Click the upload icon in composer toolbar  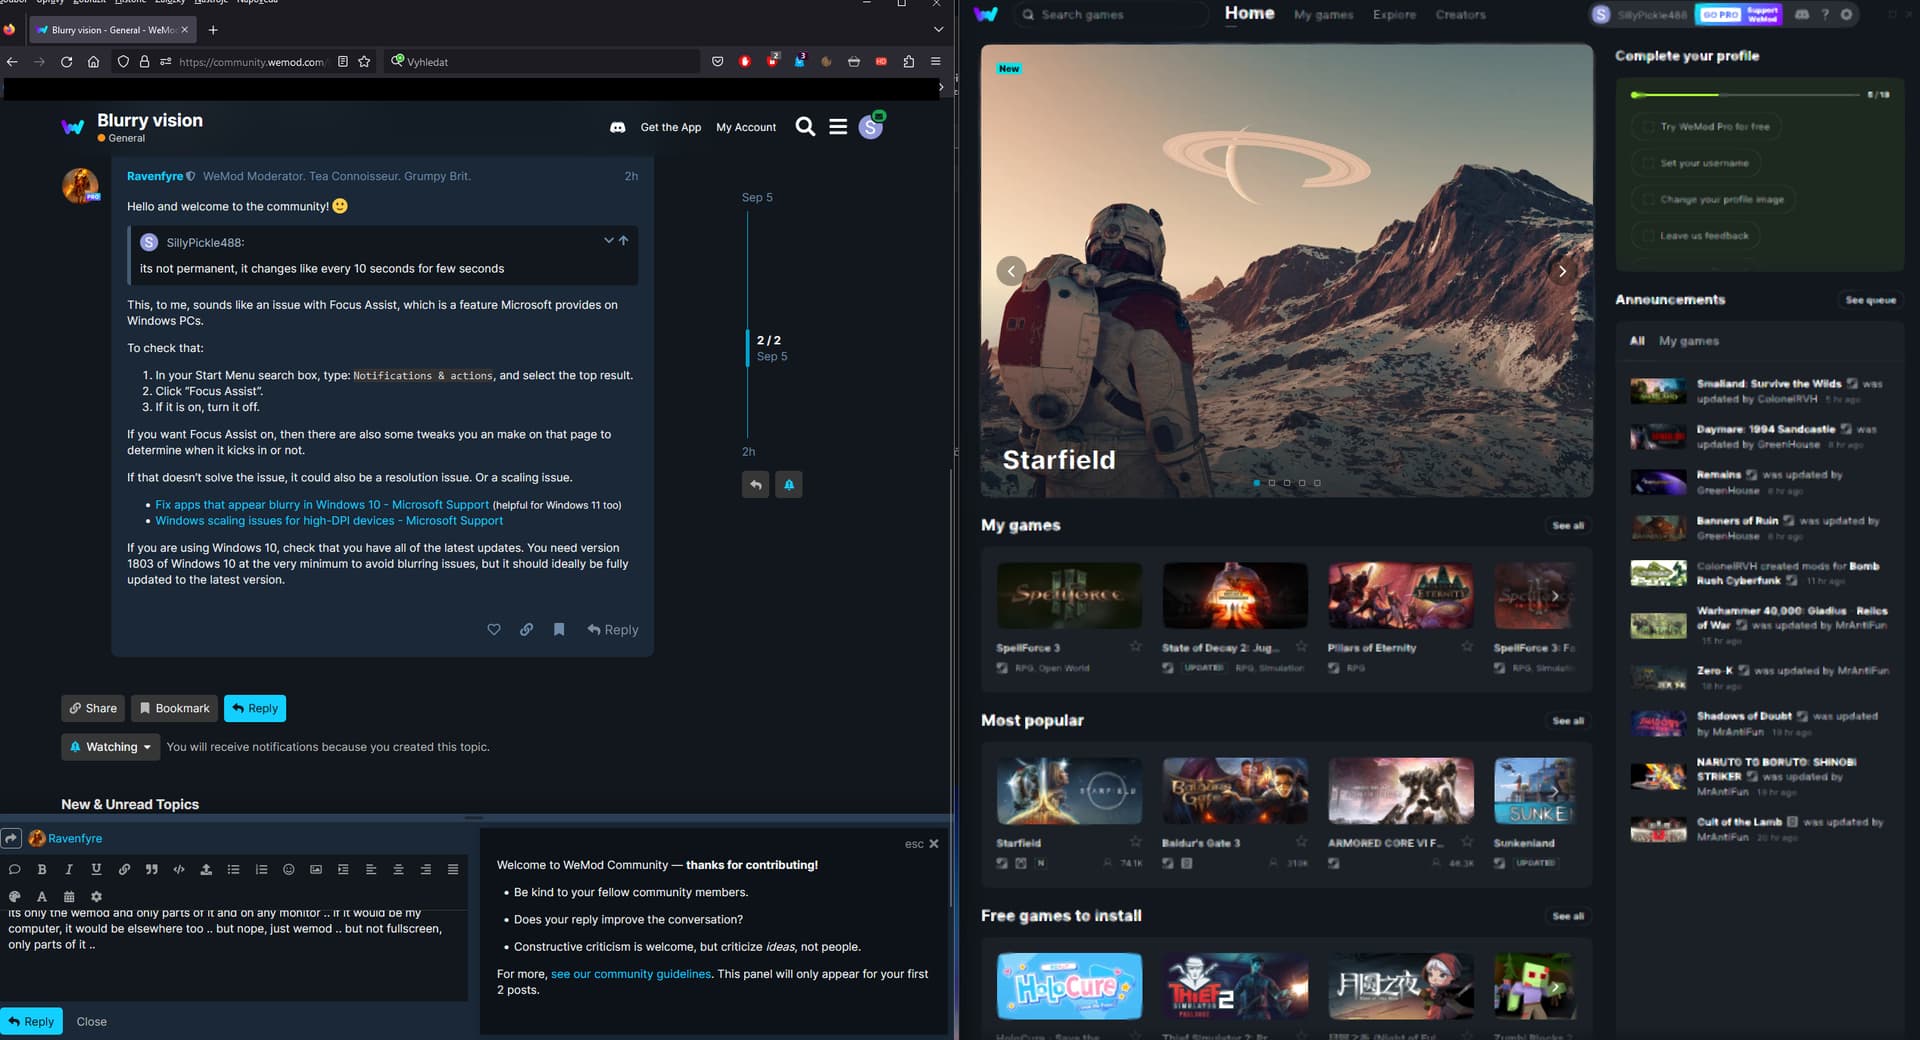point(206,869)
